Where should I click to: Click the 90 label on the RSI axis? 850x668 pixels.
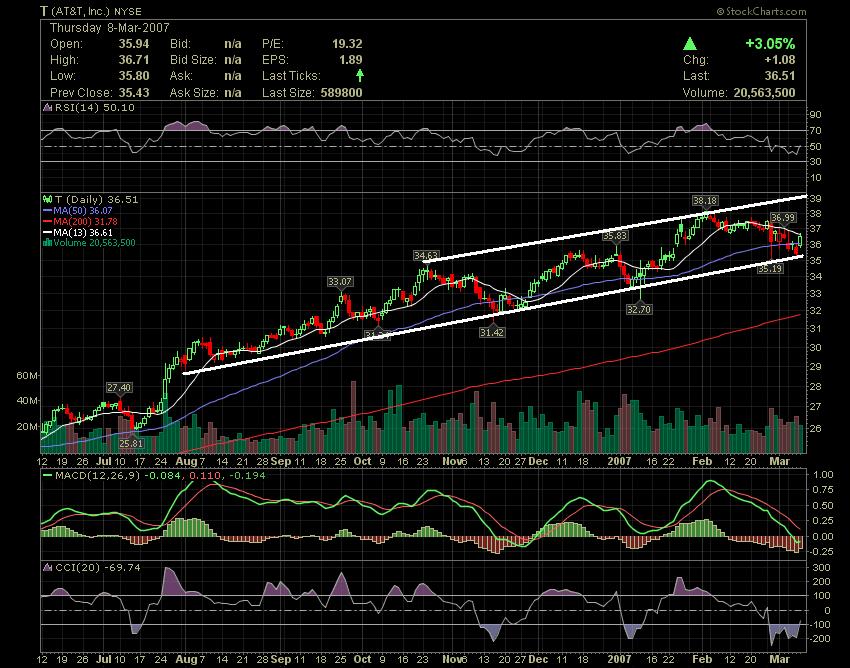(816, 114)
